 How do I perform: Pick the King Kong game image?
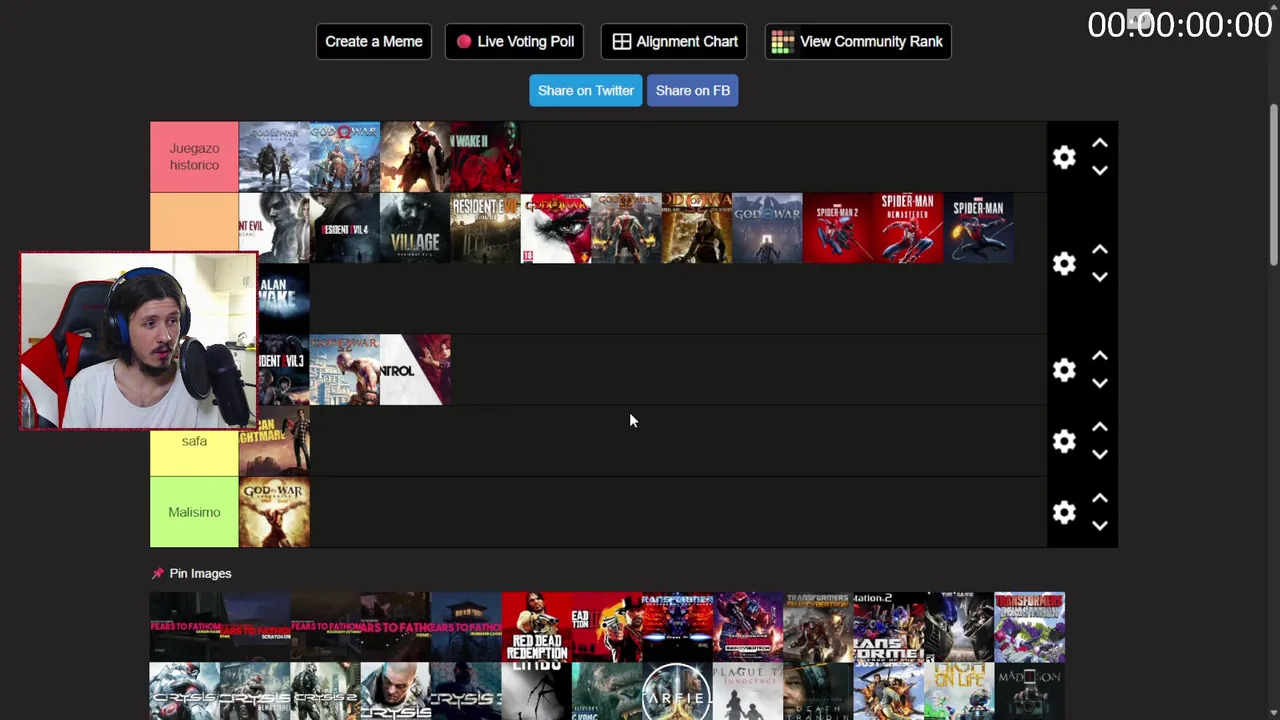pos(607,692)
